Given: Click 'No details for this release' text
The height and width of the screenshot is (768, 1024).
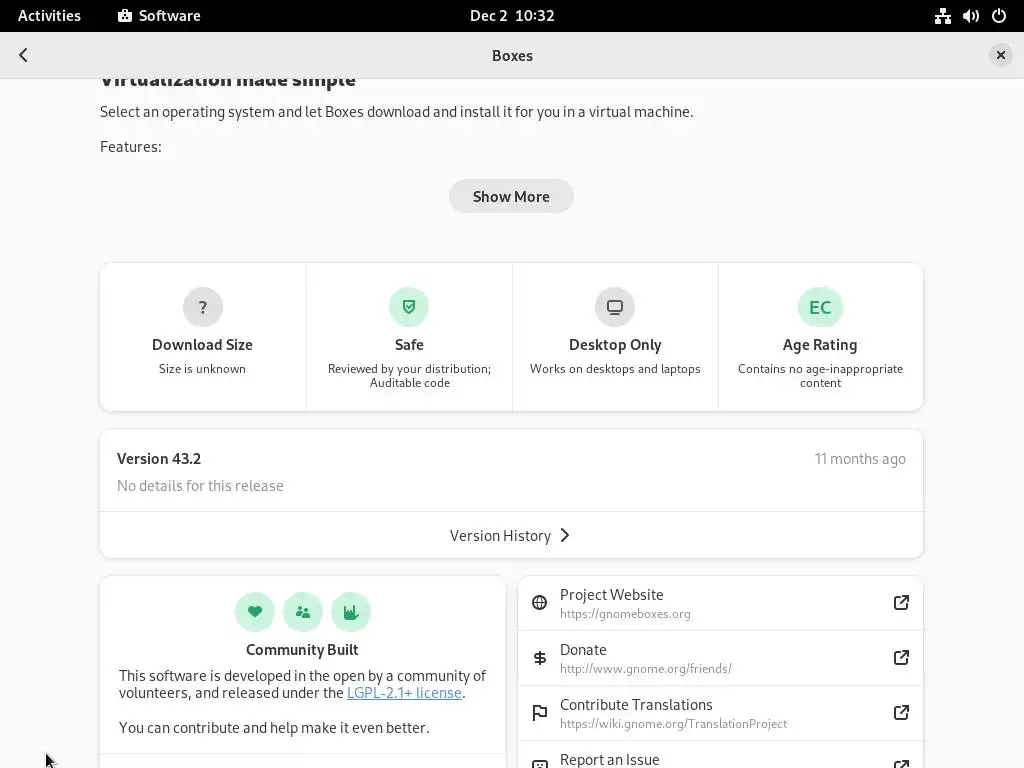Looking at the screenshot, I should tap(200, 486).
